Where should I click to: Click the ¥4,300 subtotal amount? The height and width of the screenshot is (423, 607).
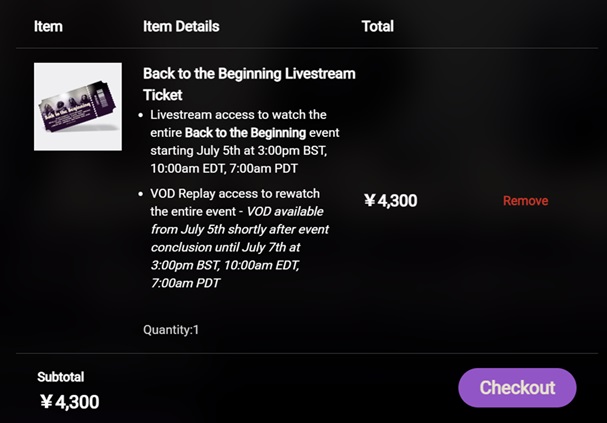point(69,402)
